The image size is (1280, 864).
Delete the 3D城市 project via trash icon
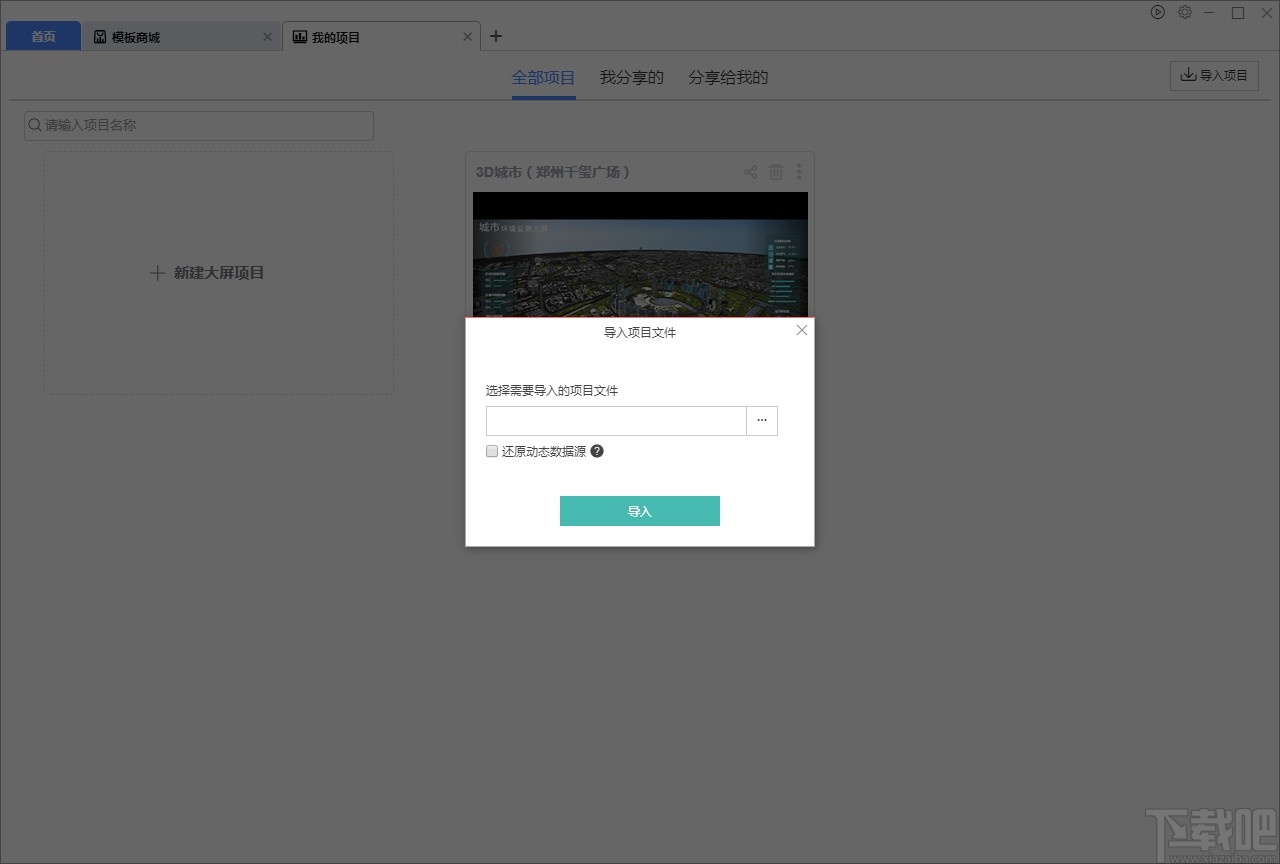point(775,171)
